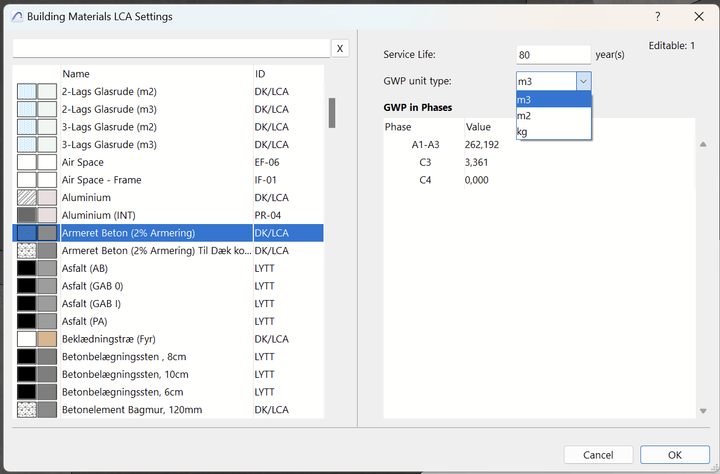
Task: Clear search with the X button
Action: click(340, 48)
